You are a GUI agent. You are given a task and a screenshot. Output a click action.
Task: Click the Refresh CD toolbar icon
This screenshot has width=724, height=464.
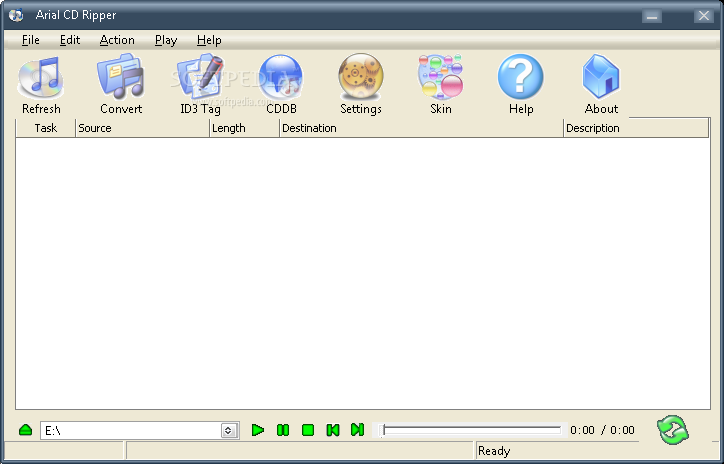click(41, 78)
